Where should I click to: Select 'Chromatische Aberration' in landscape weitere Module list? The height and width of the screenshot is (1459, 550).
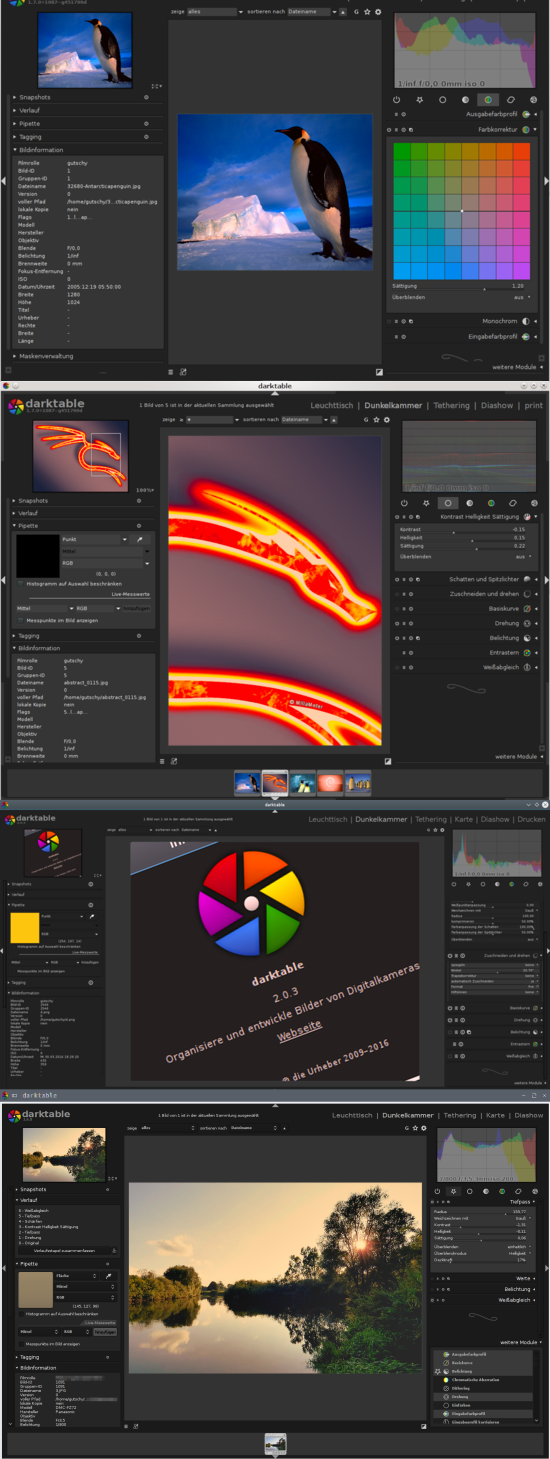tap(481, 1380)
